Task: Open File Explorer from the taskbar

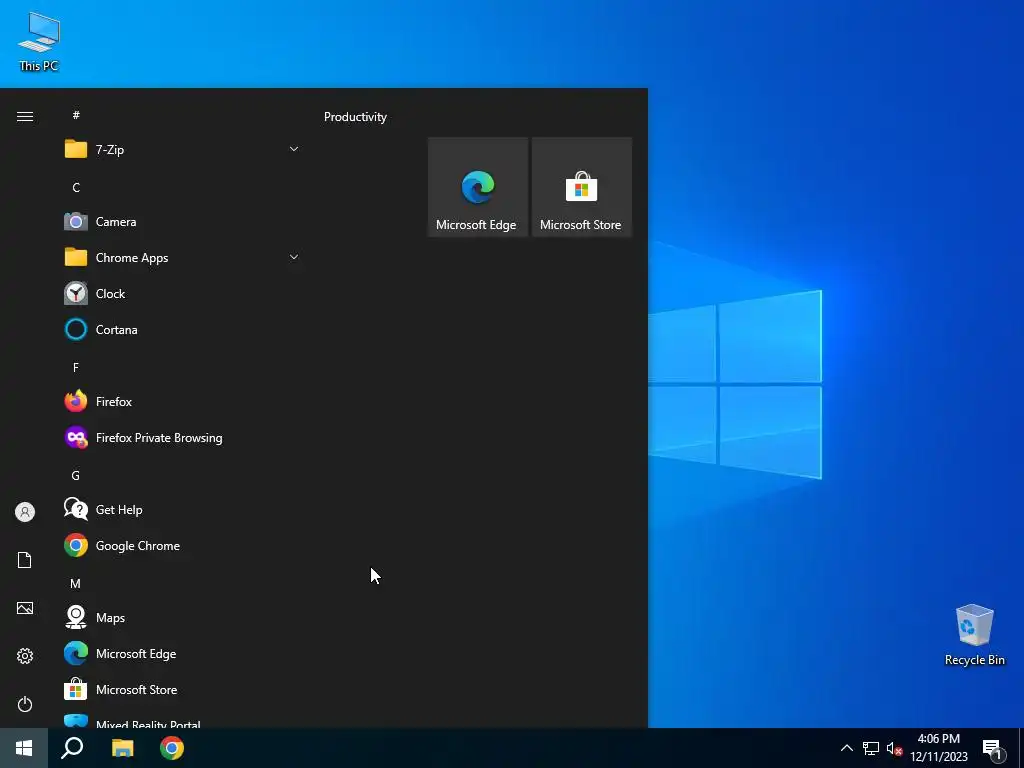Action: (122, 748)
